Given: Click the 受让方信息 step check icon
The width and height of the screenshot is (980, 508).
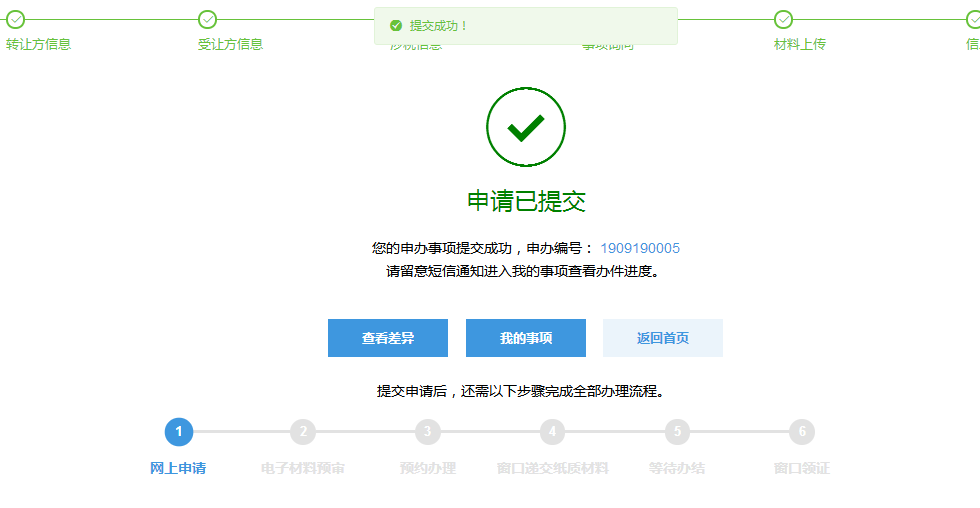Looking at the screenshot, I should (x=207, y=19).
